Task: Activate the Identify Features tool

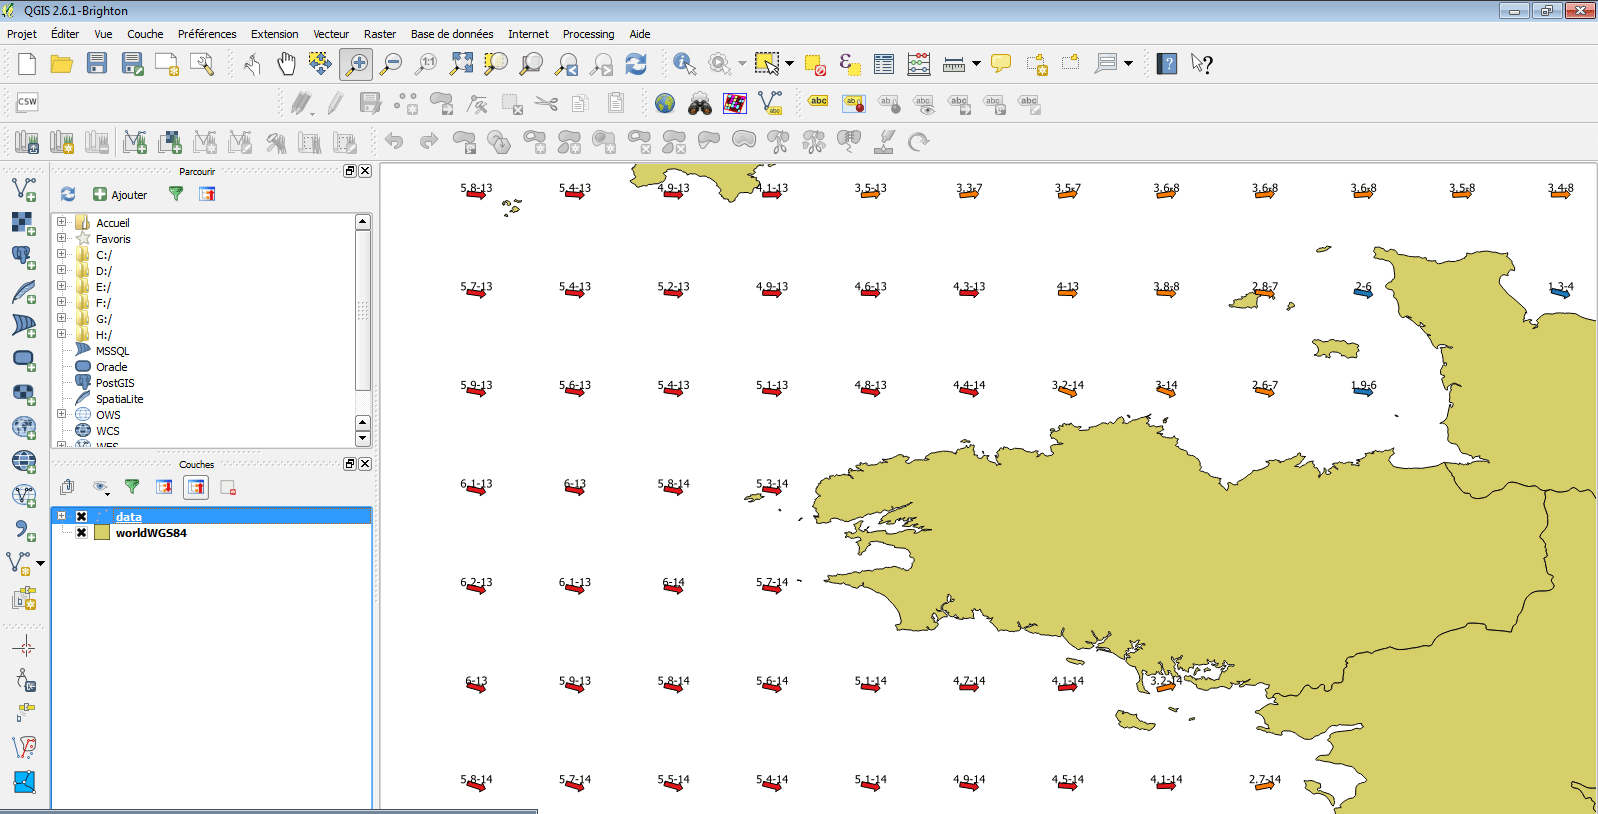Action: [684, 64]
